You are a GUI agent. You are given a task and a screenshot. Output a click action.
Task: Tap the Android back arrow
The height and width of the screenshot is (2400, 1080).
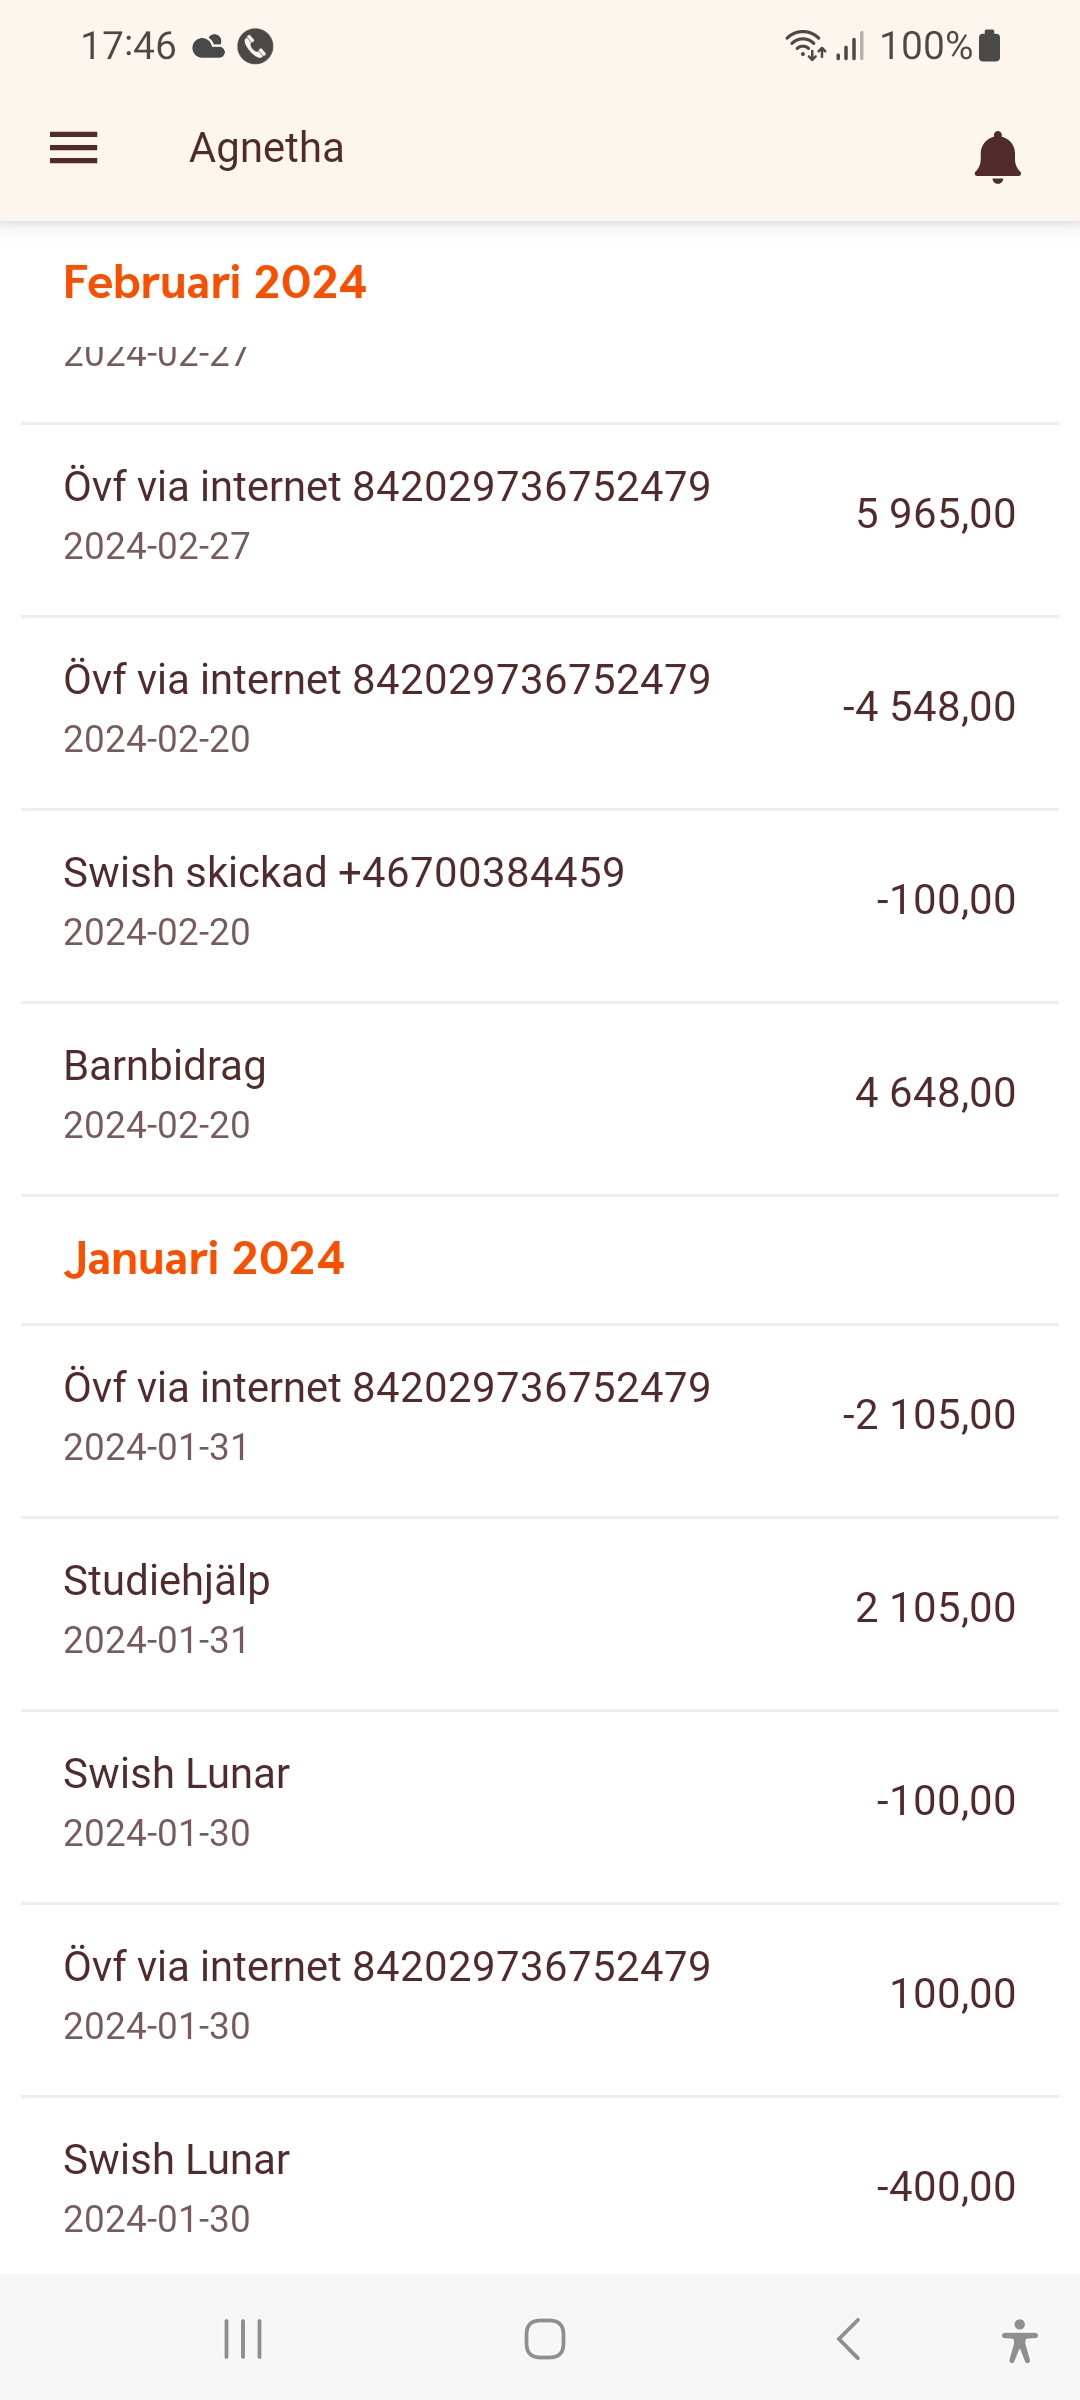click(849, 2339)
